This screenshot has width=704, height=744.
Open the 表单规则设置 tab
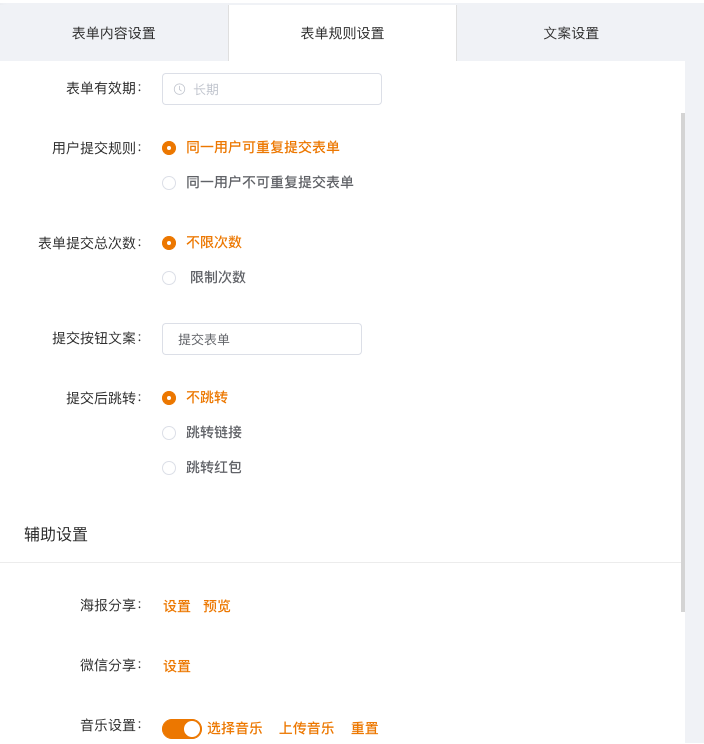tap(342, 33)
